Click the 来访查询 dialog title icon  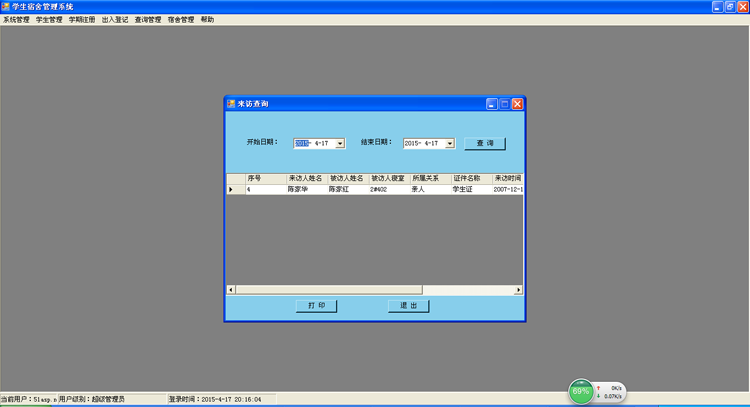point(230,104)
